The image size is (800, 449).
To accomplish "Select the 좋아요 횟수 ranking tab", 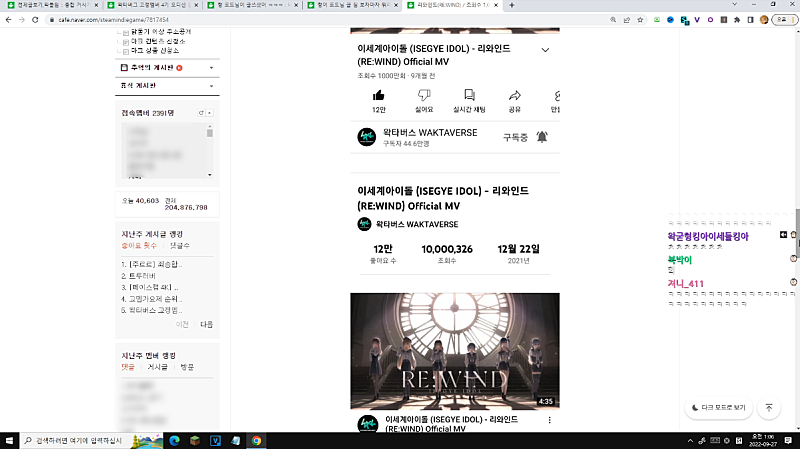I will pyautogui.click(x=139, y=245).
